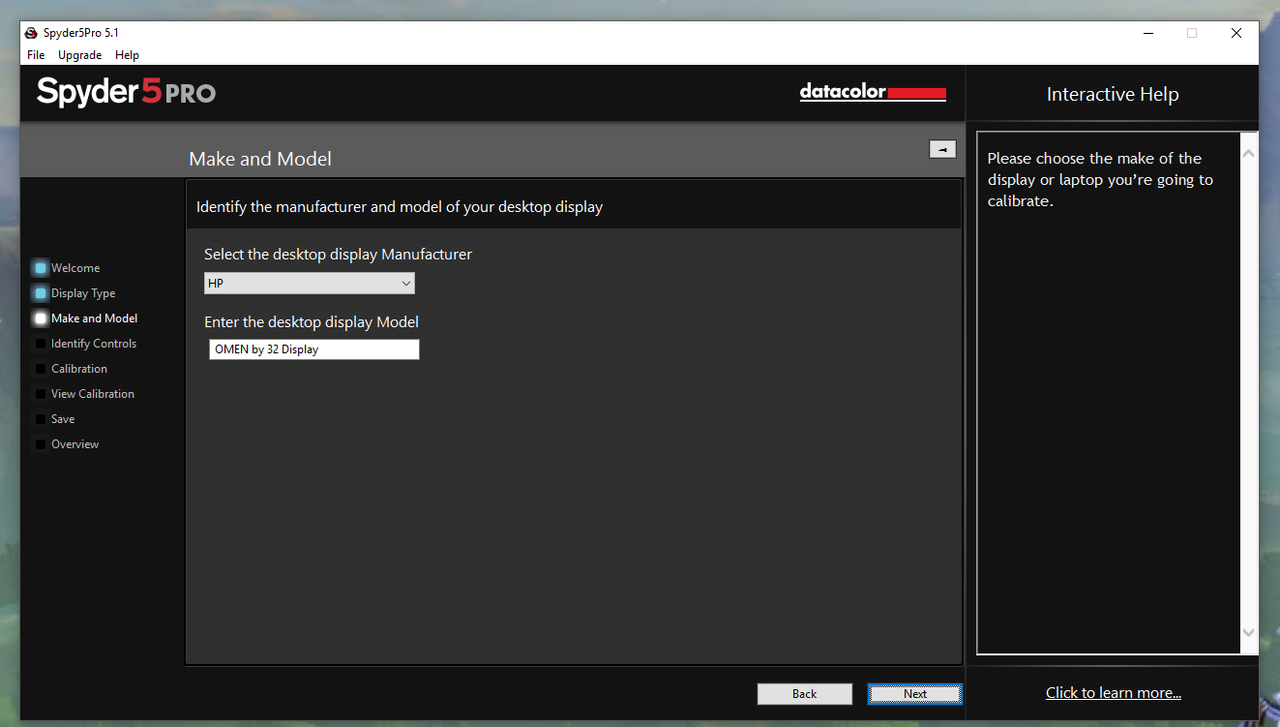Image resolution: width=1280 pixels, height=727 pixels.
Task: Collapse the Interactive Help panel arrow button
Action: 942,149
